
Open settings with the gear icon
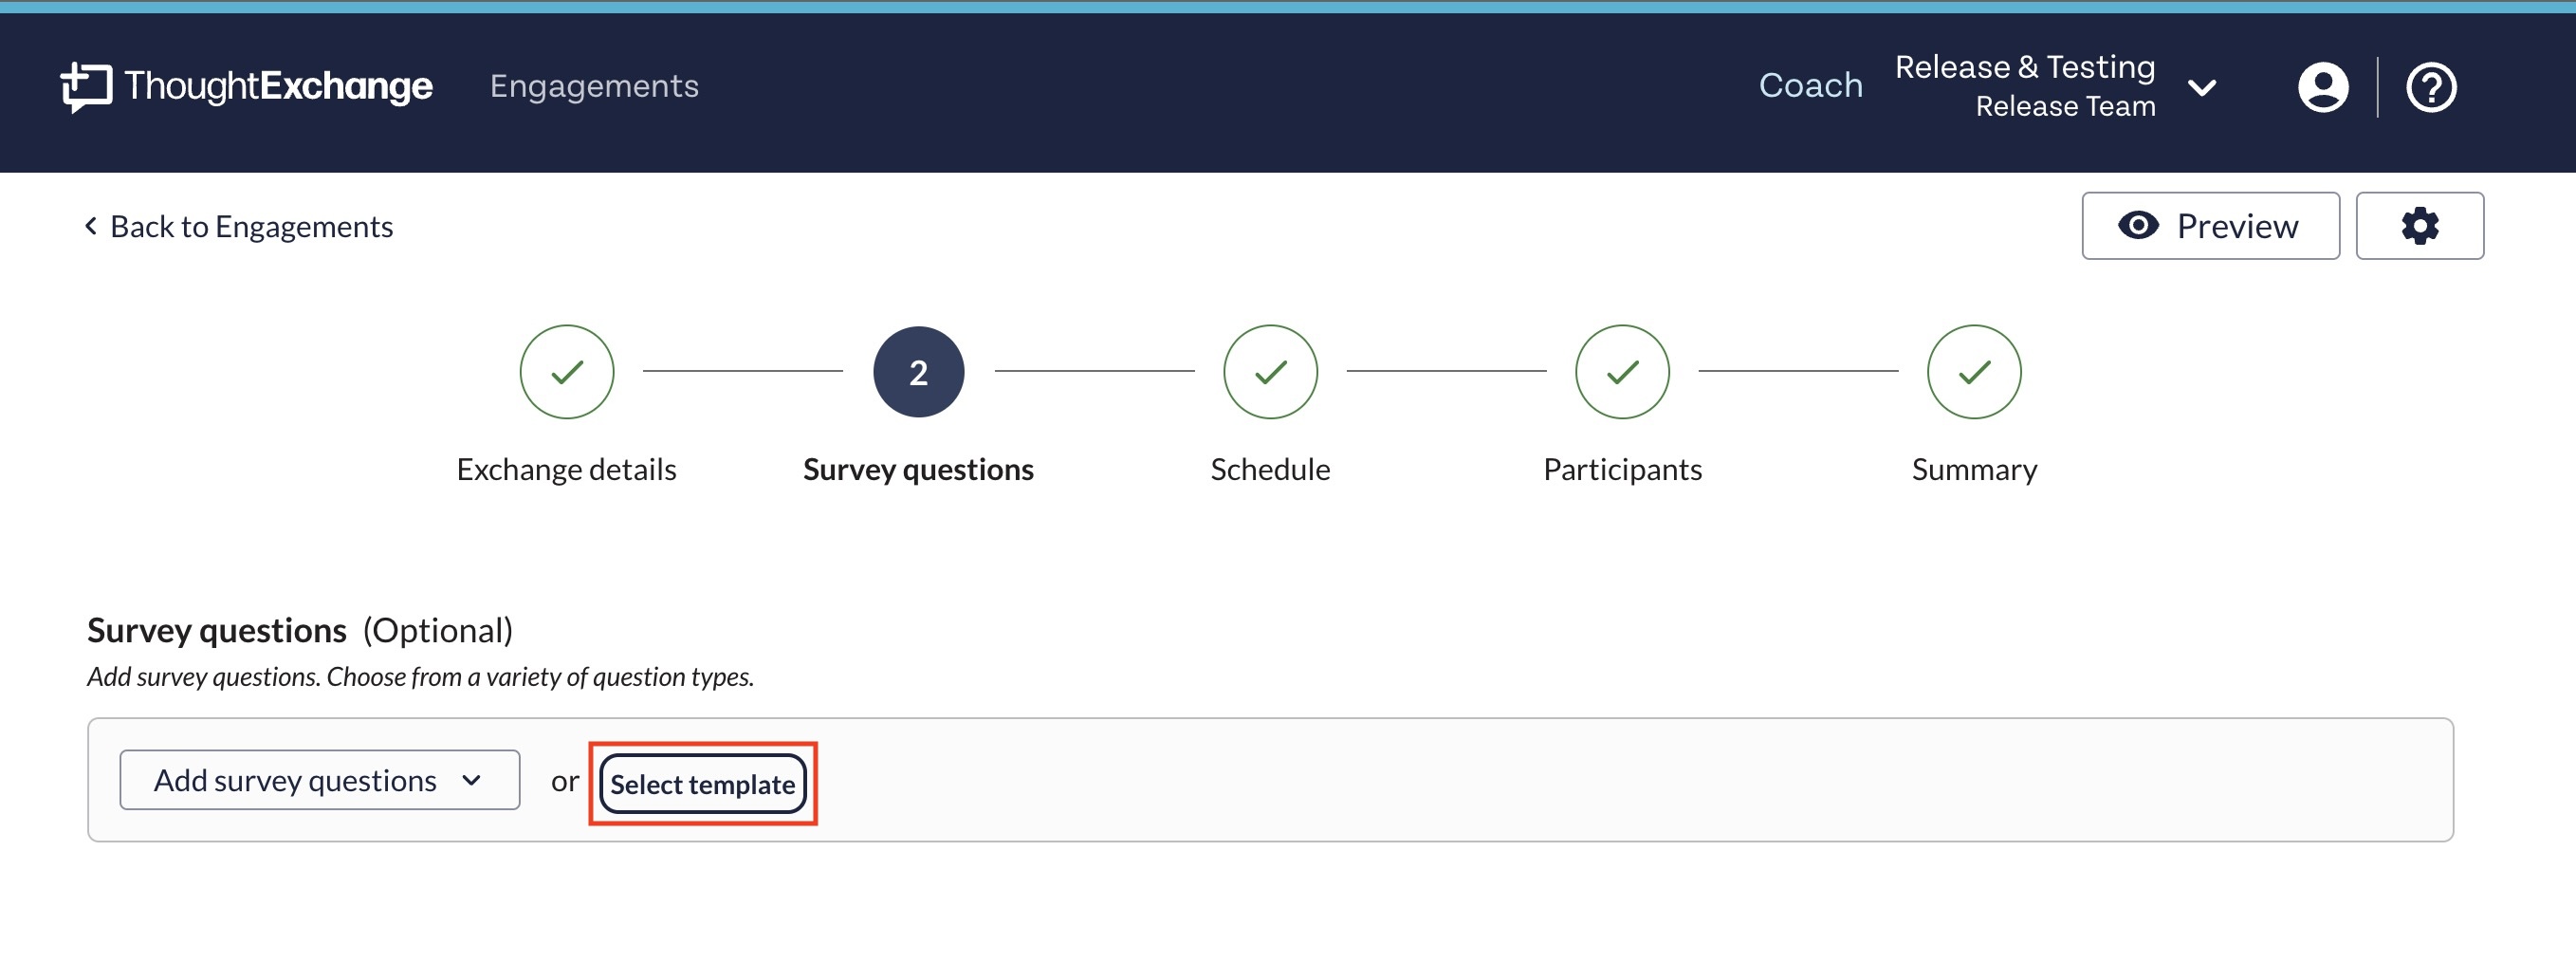pos(2419,226)
